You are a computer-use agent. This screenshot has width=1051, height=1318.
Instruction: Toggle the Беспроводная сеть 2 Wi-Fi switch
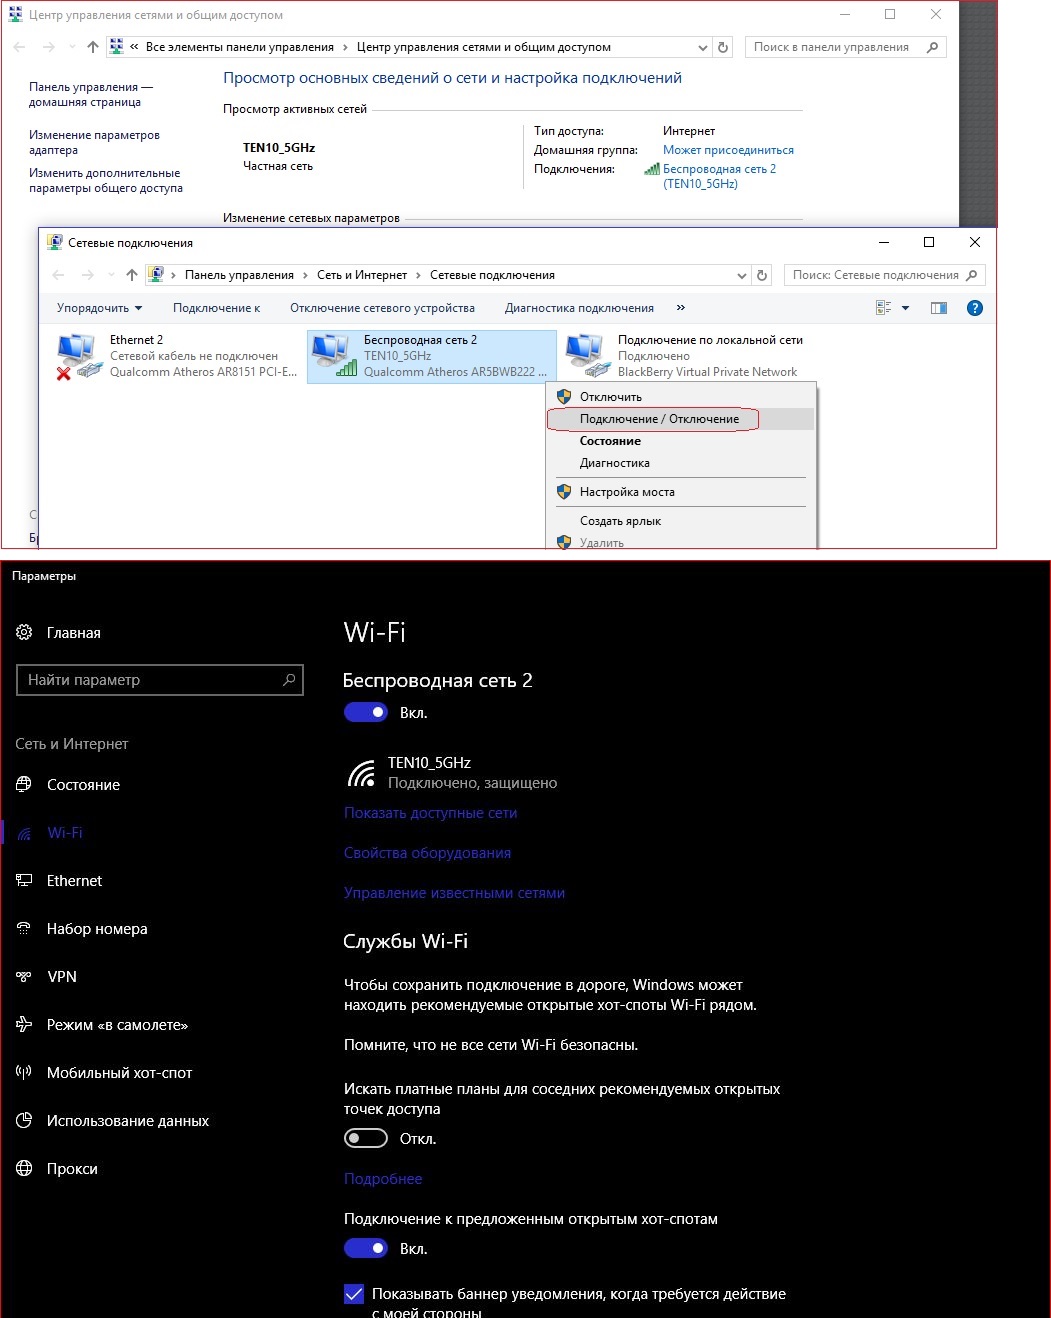coord(366,712)
